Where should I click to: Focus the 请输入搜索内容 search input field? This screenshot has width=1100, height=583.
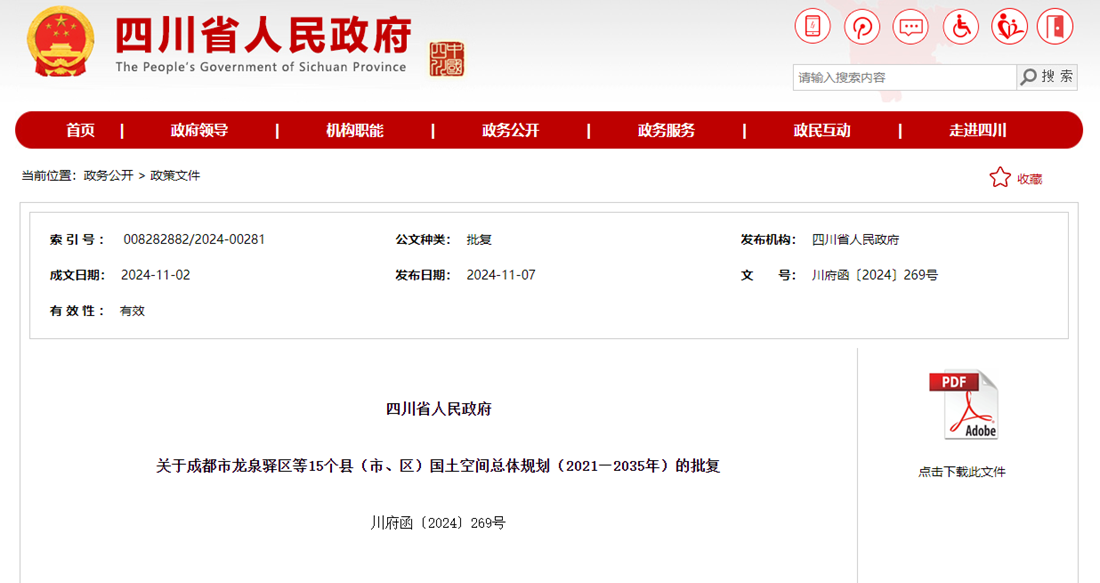click(x=904, y=77)
